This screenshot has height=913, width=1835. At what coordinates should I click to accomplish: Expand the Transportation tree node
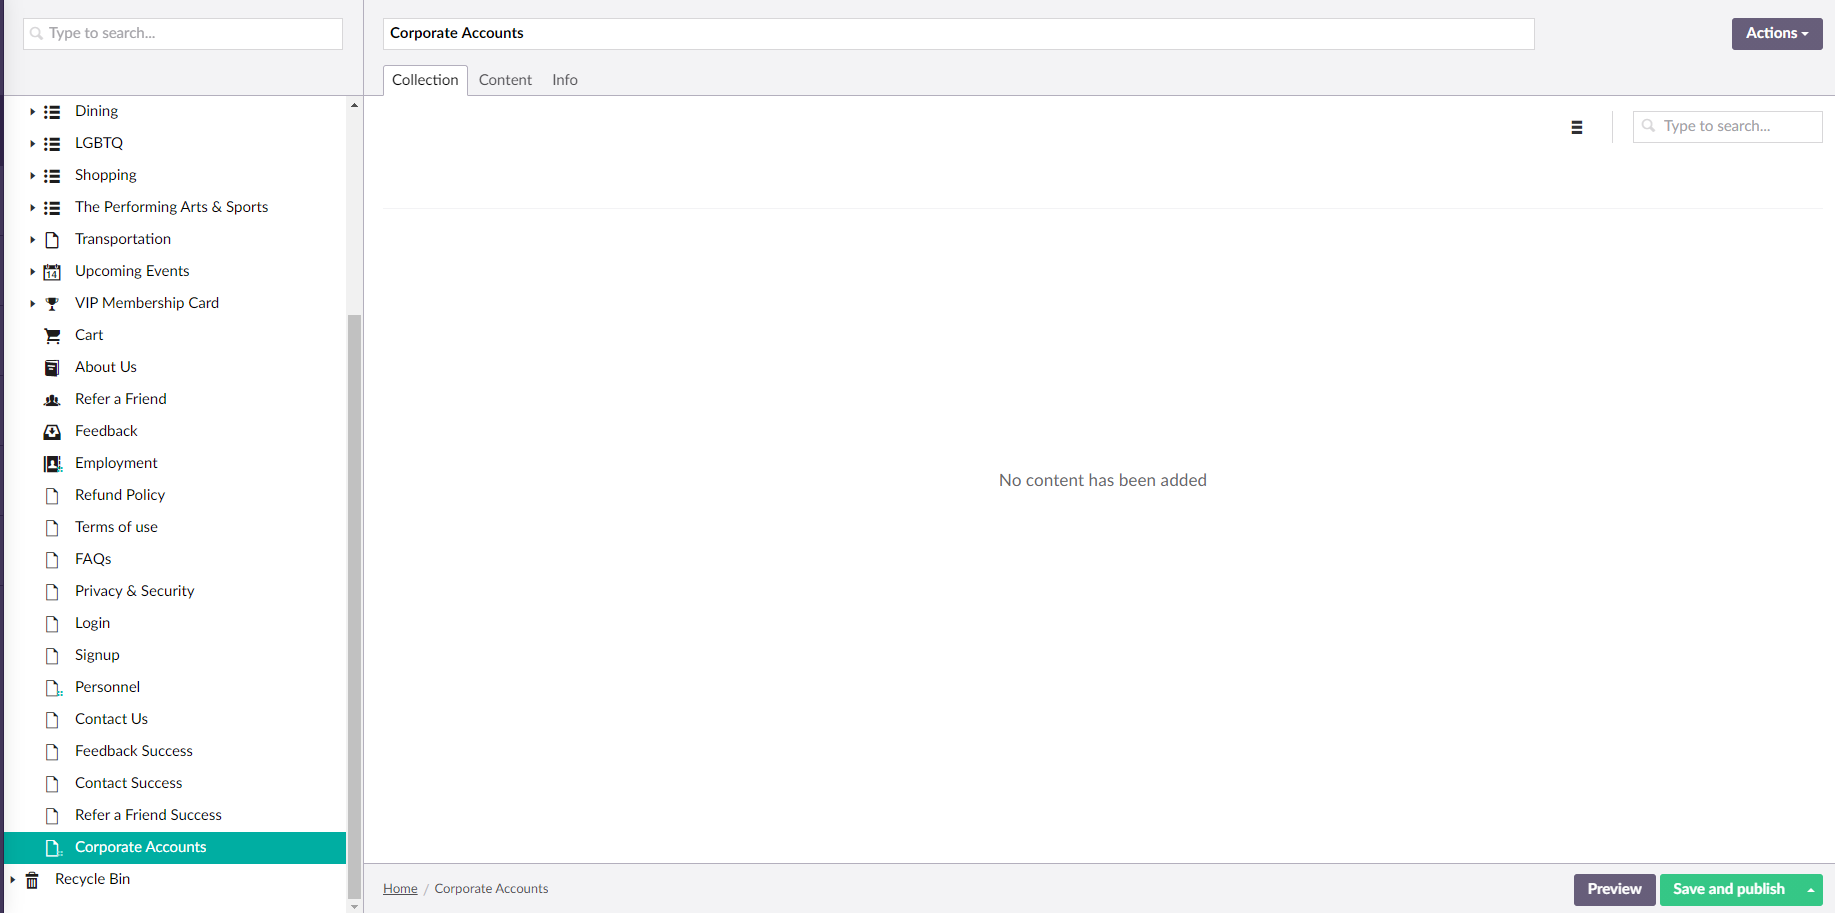coord(32,240)
